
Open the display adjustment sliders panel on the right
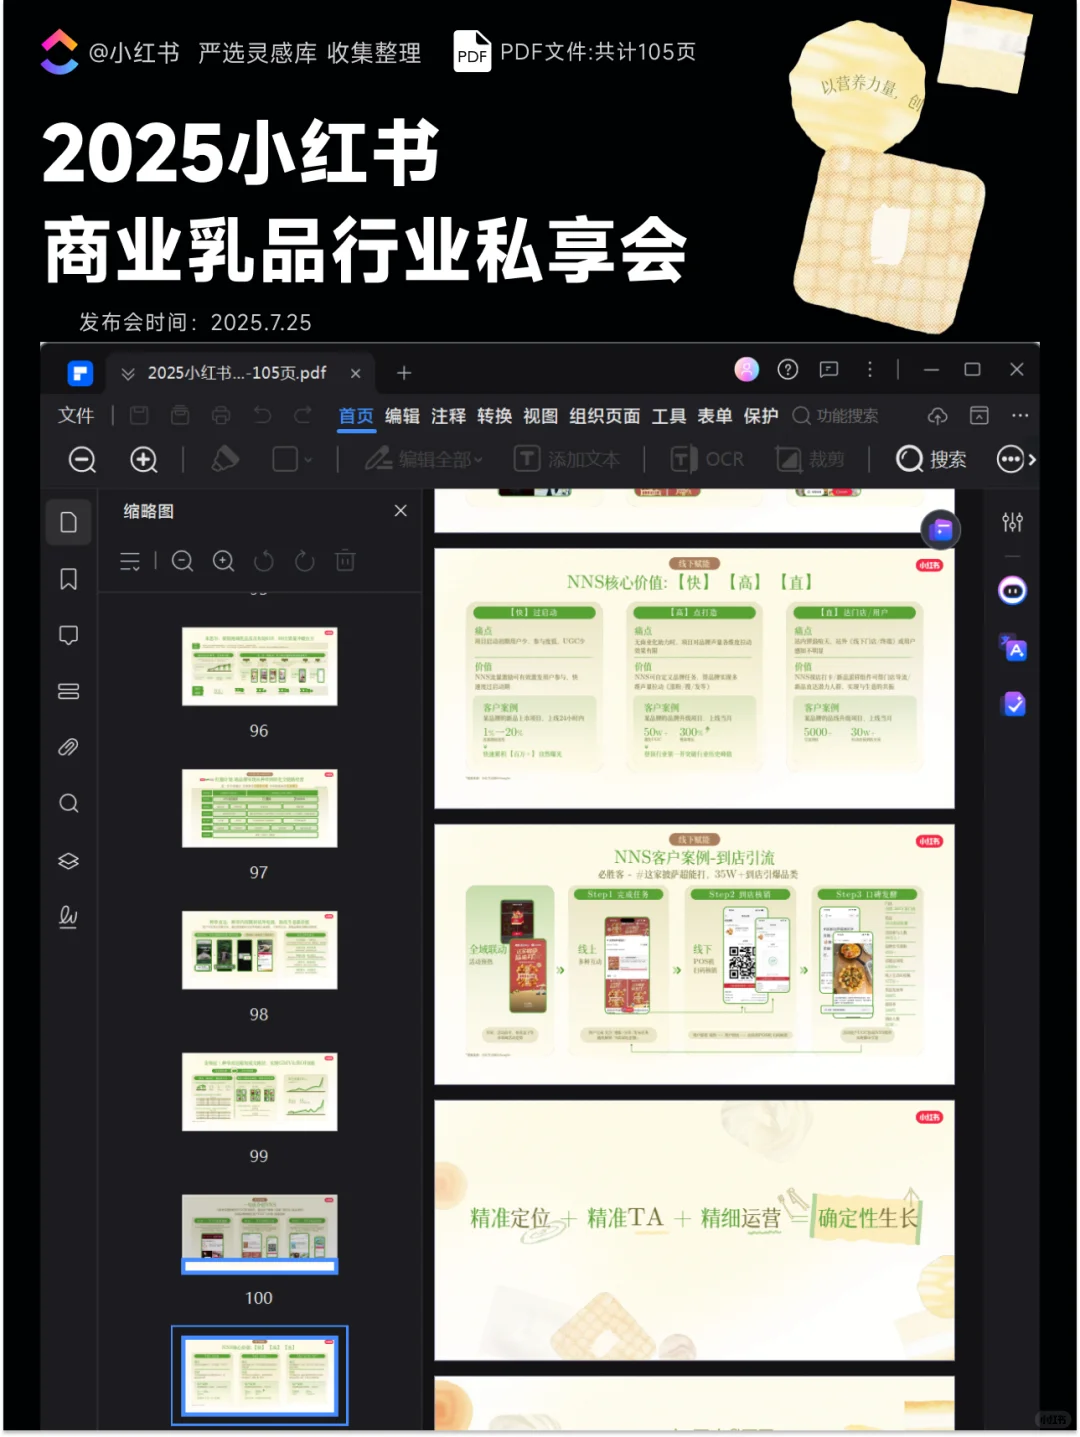click(1013, 522)
